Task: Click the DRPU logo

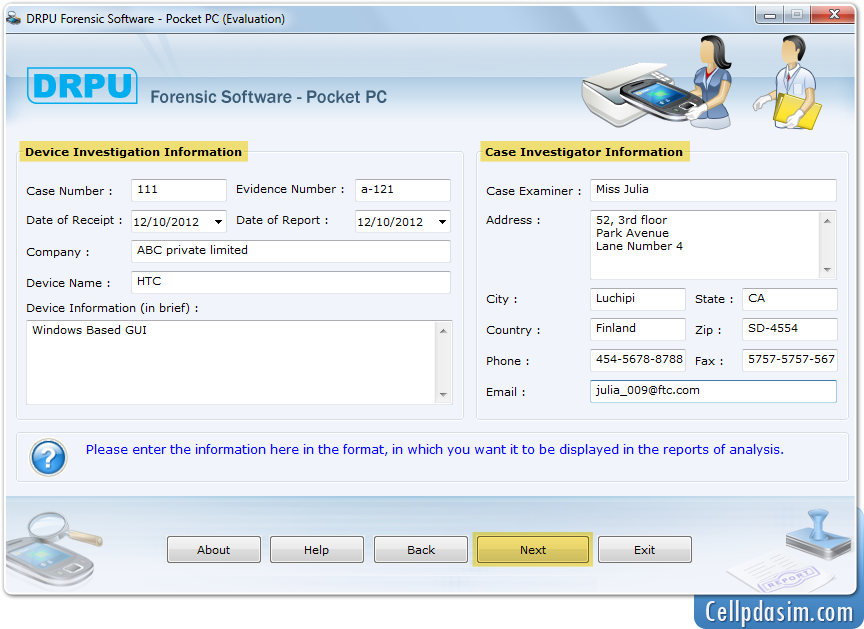Action: coord(82,85)
